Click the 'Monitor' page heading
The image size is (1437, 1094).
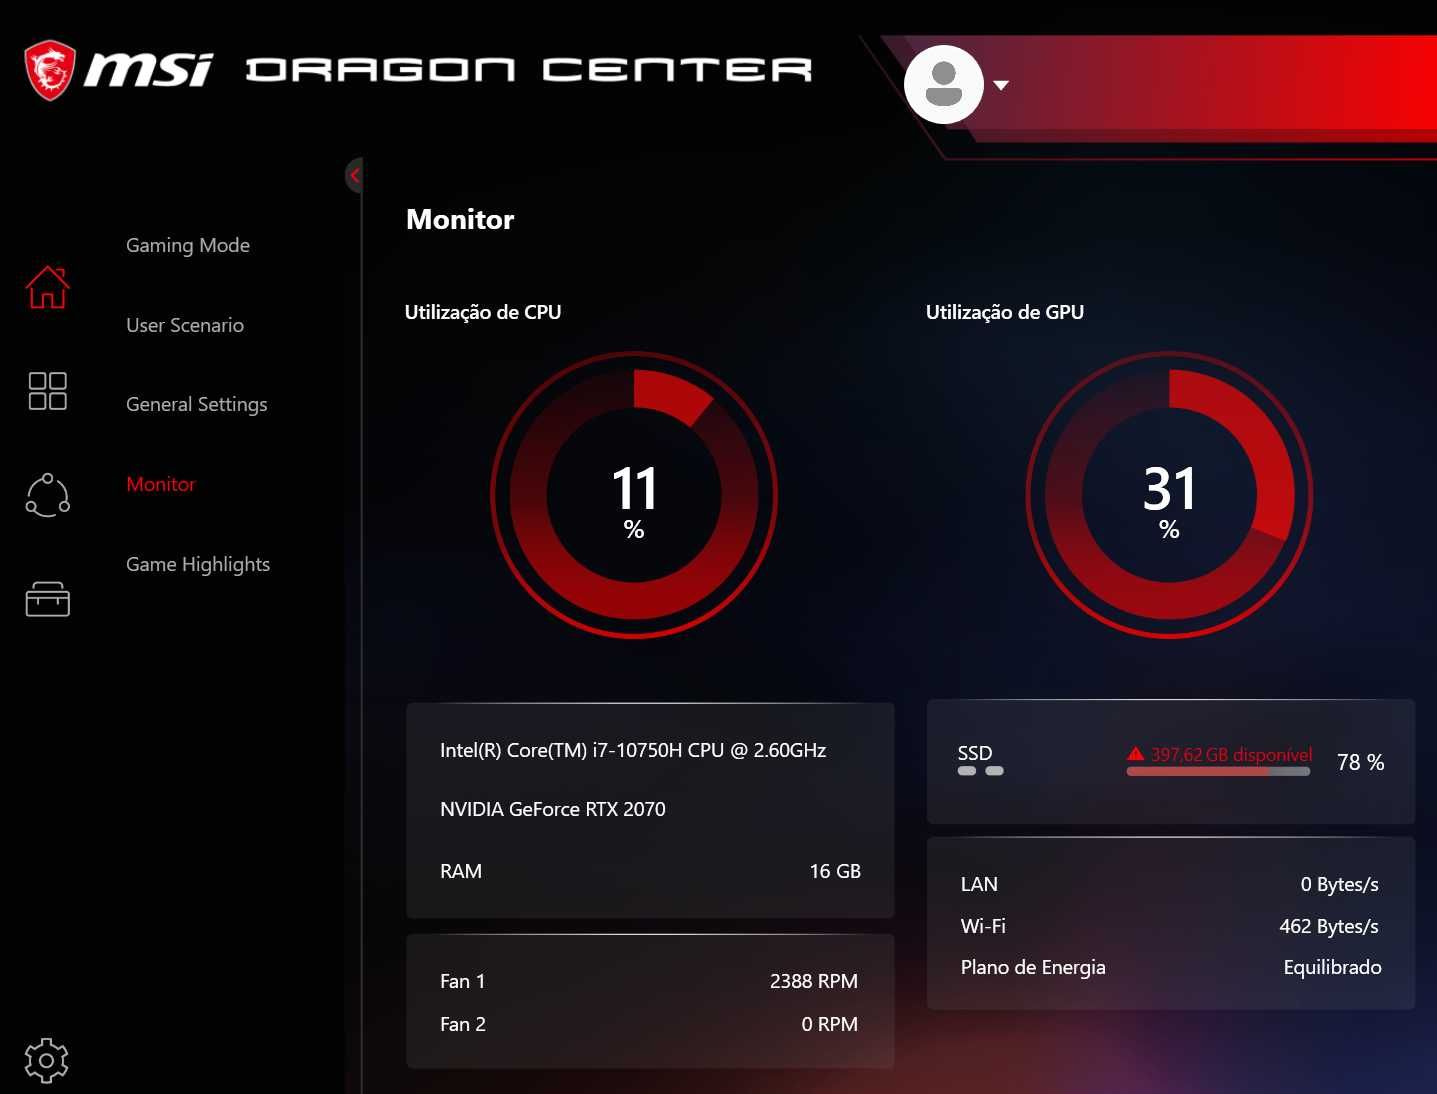click(x=460, y=219)
